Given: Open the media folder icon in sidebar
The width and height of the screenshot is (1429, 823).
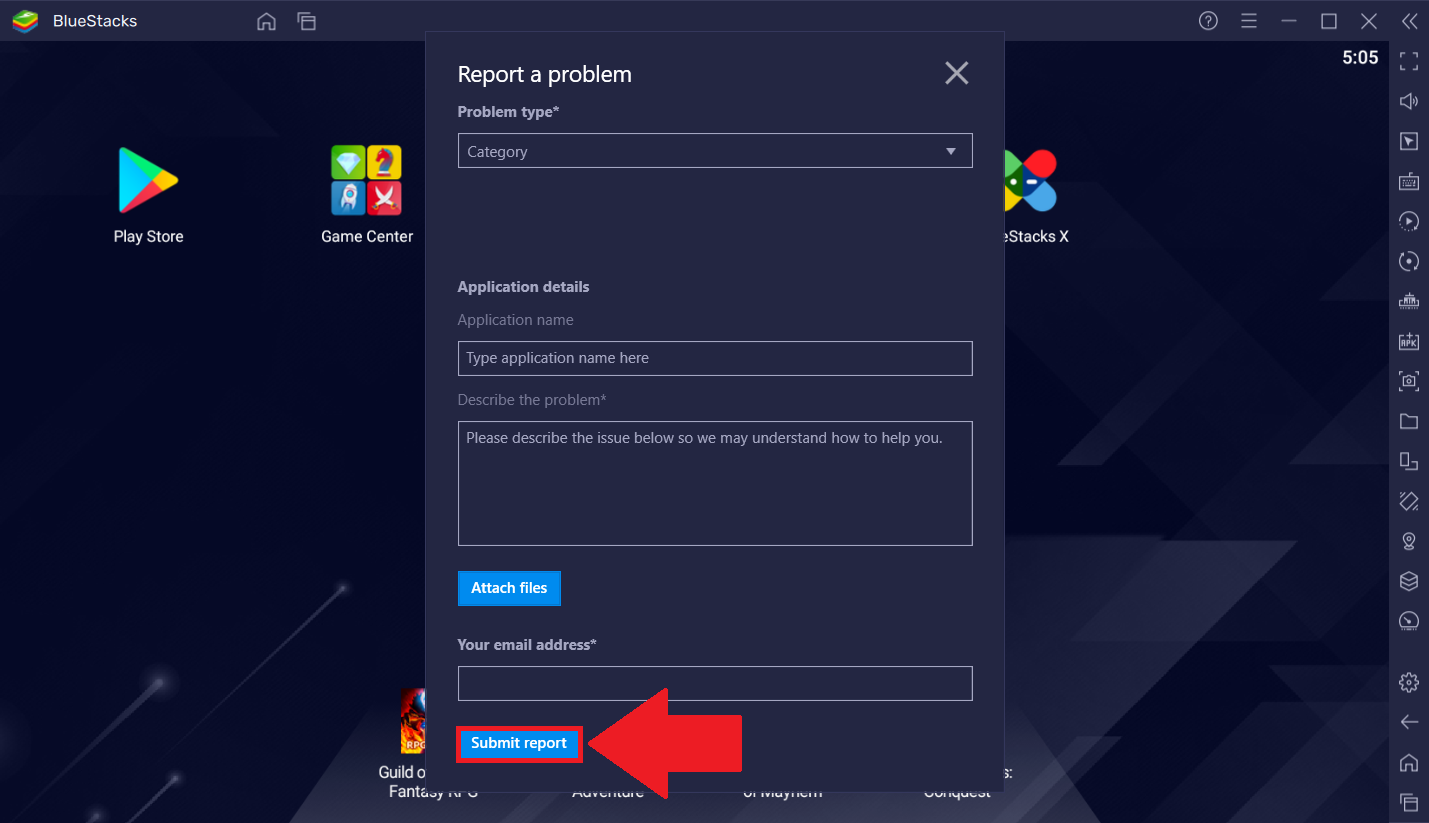Looking at the screenshot, I should [1409, 421].
